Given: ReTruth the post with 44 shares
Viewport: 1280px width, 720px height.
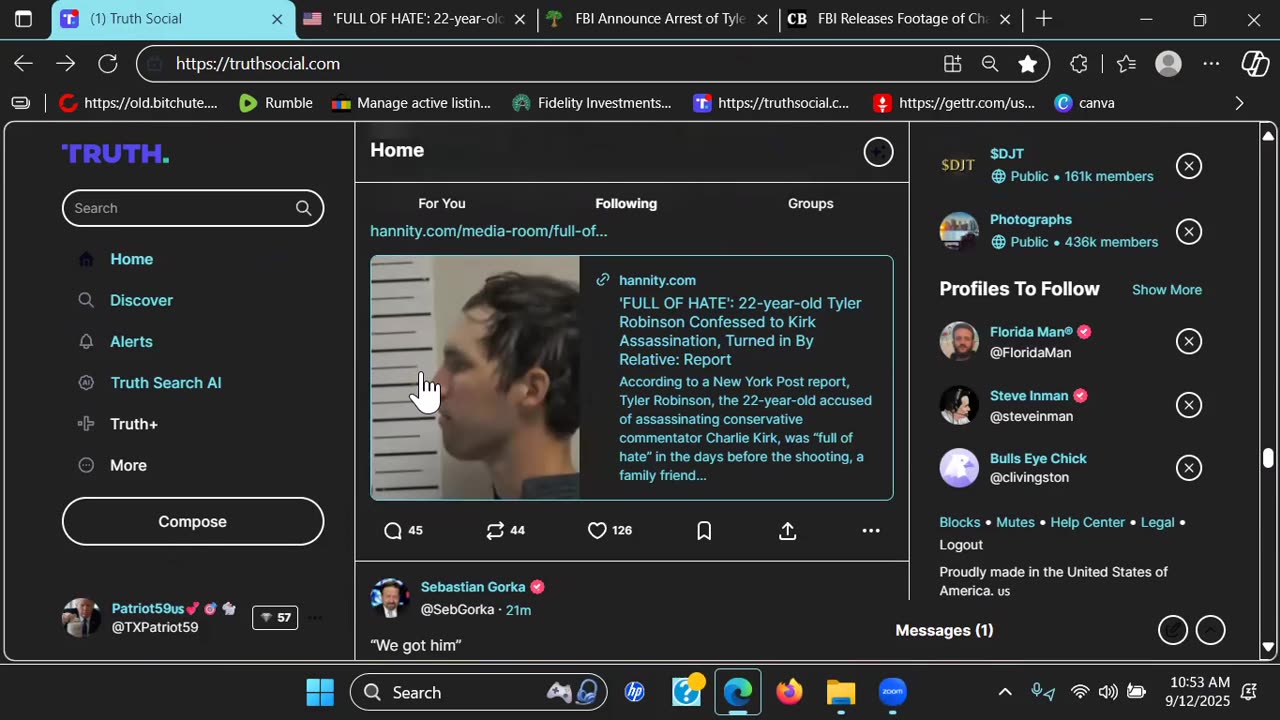Looking at the screenshot, I should click(495, 531).
